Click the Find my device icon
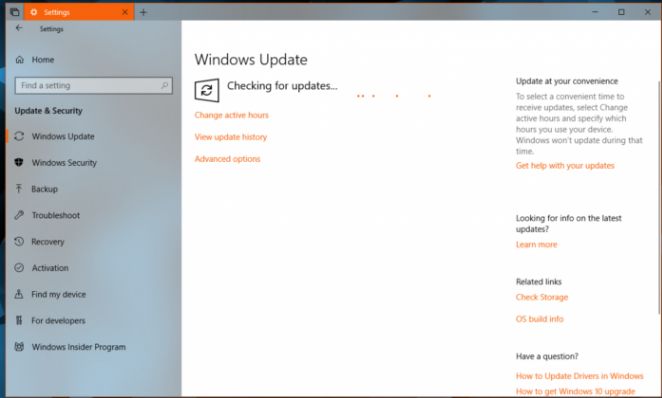The width and height of the screenshot is (662, 398). [x=19, y=294]
